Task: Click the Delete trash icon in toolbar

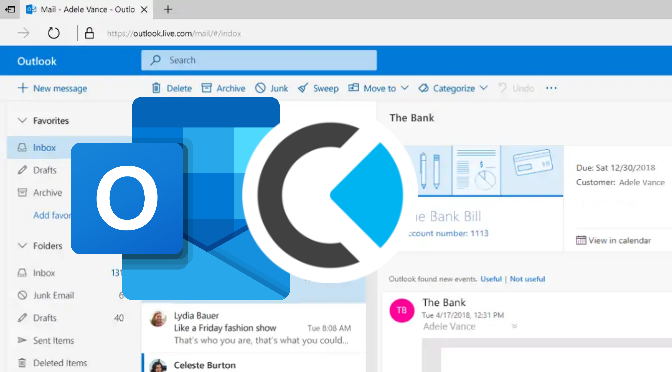Action: 156,88
